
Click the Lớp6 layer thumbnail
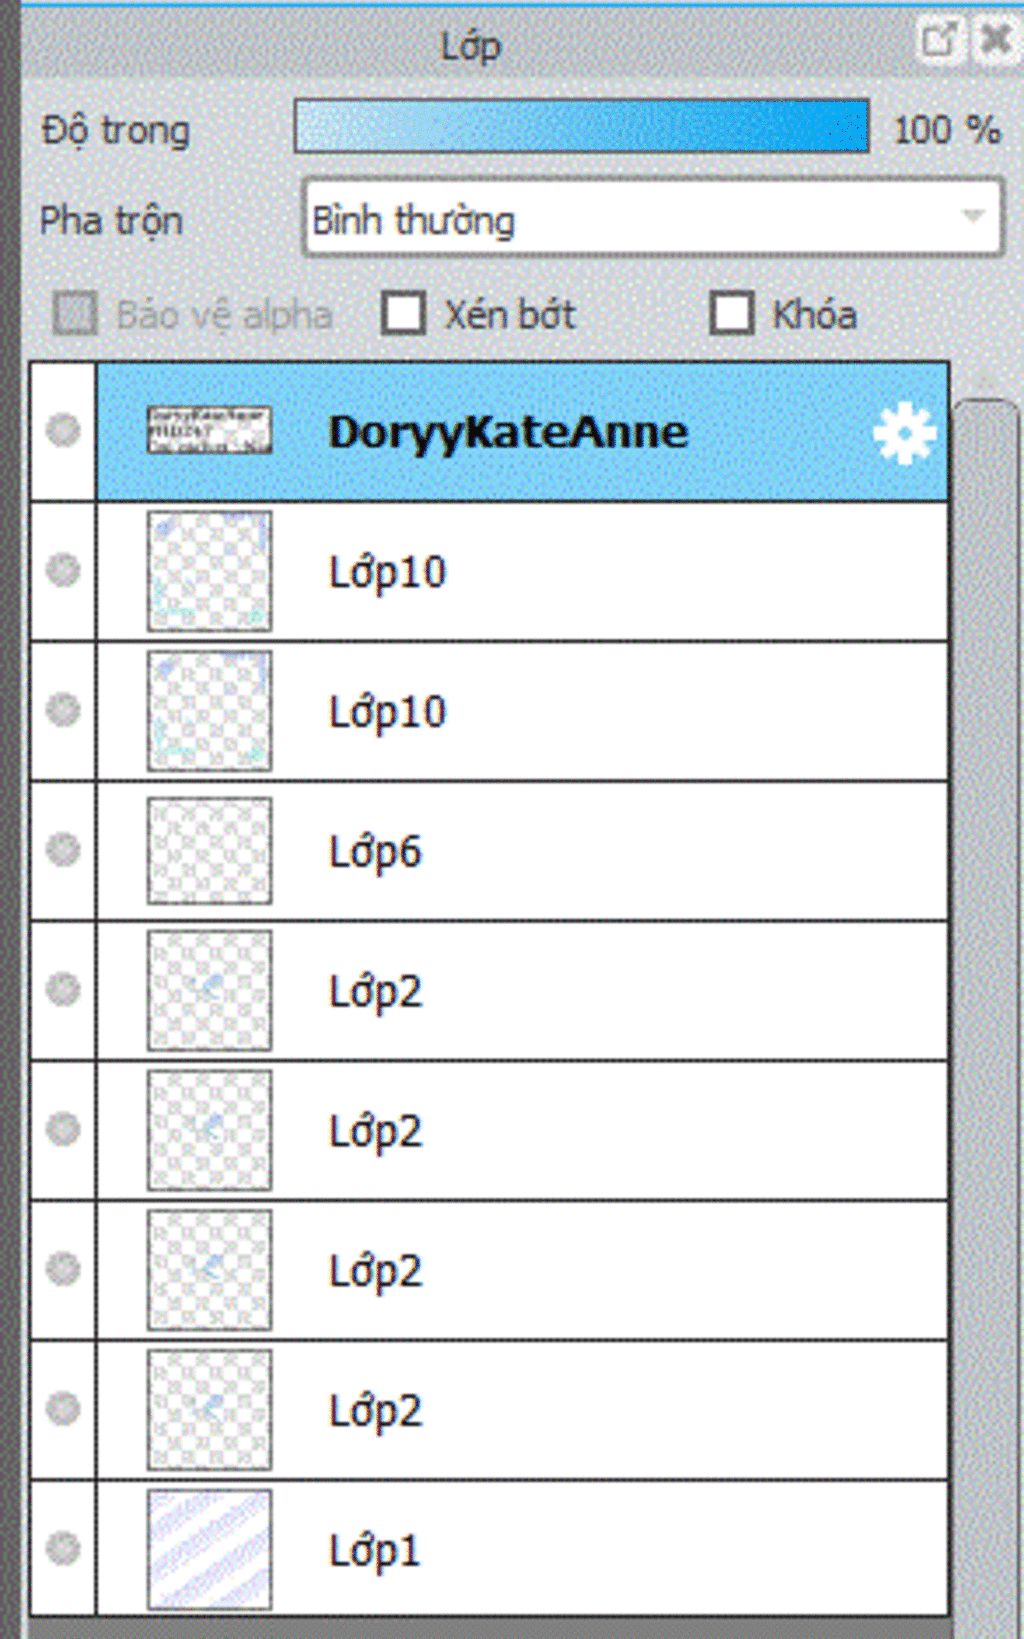click(209, 851)
